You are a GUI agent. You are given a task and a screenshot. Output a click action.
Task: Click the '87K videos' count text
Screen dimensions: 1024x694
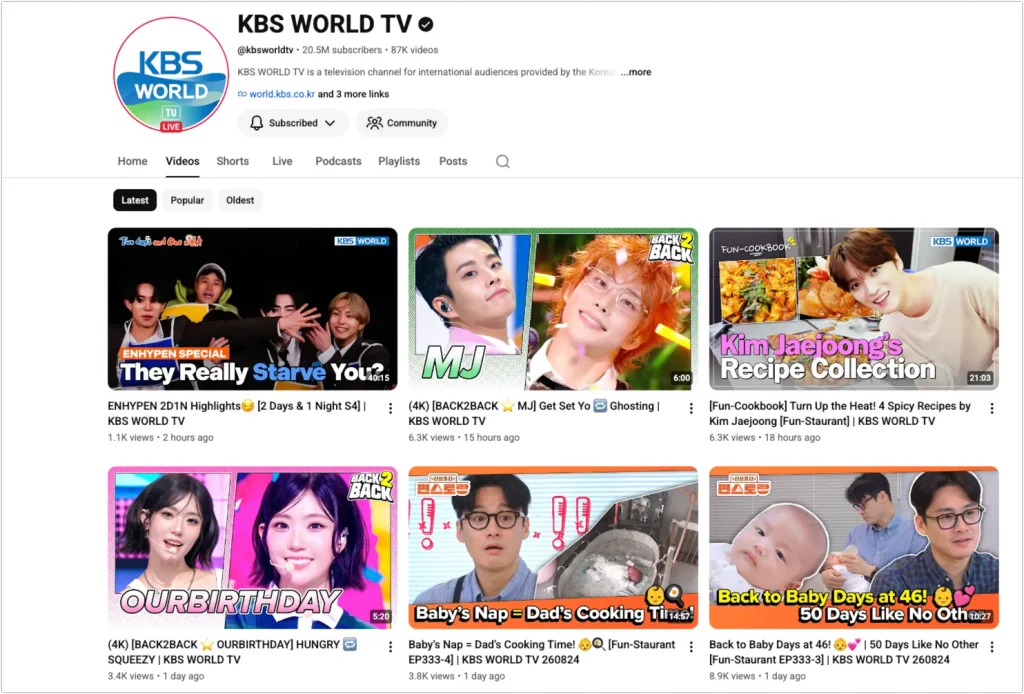[x=415, y=50]
